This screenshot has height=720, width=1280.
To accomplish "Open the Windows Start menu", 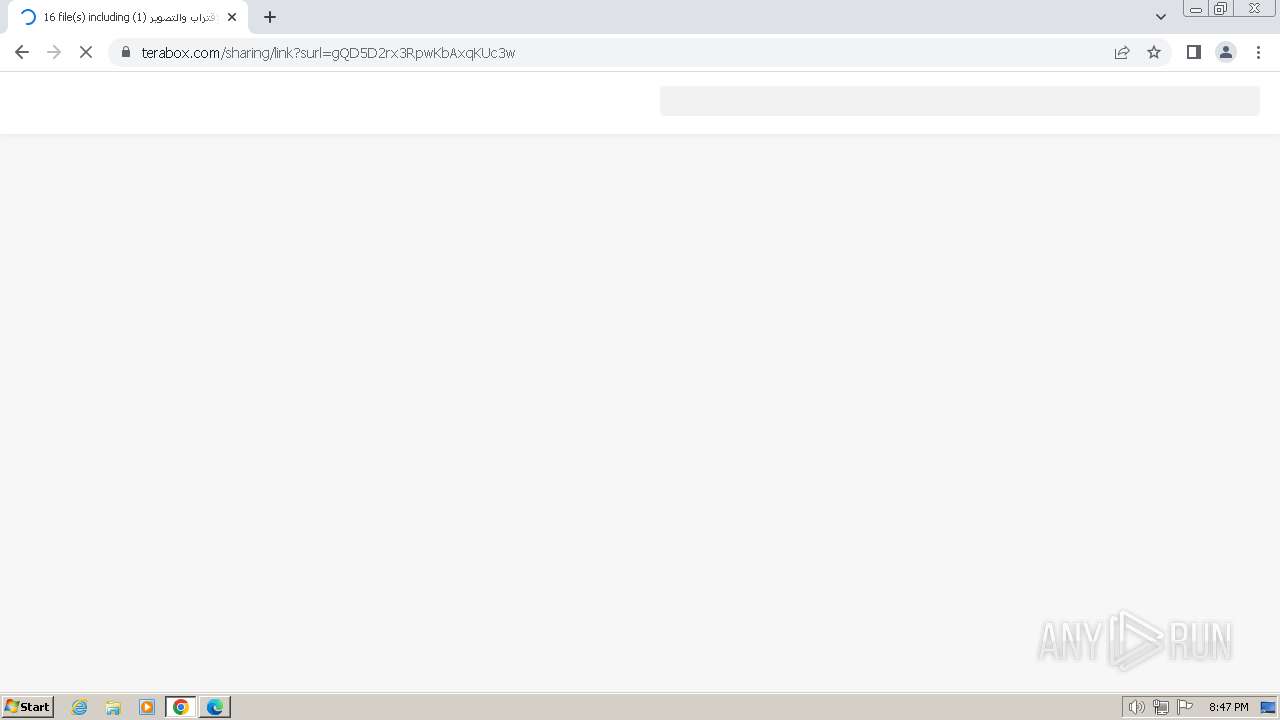I will [28, 706].
